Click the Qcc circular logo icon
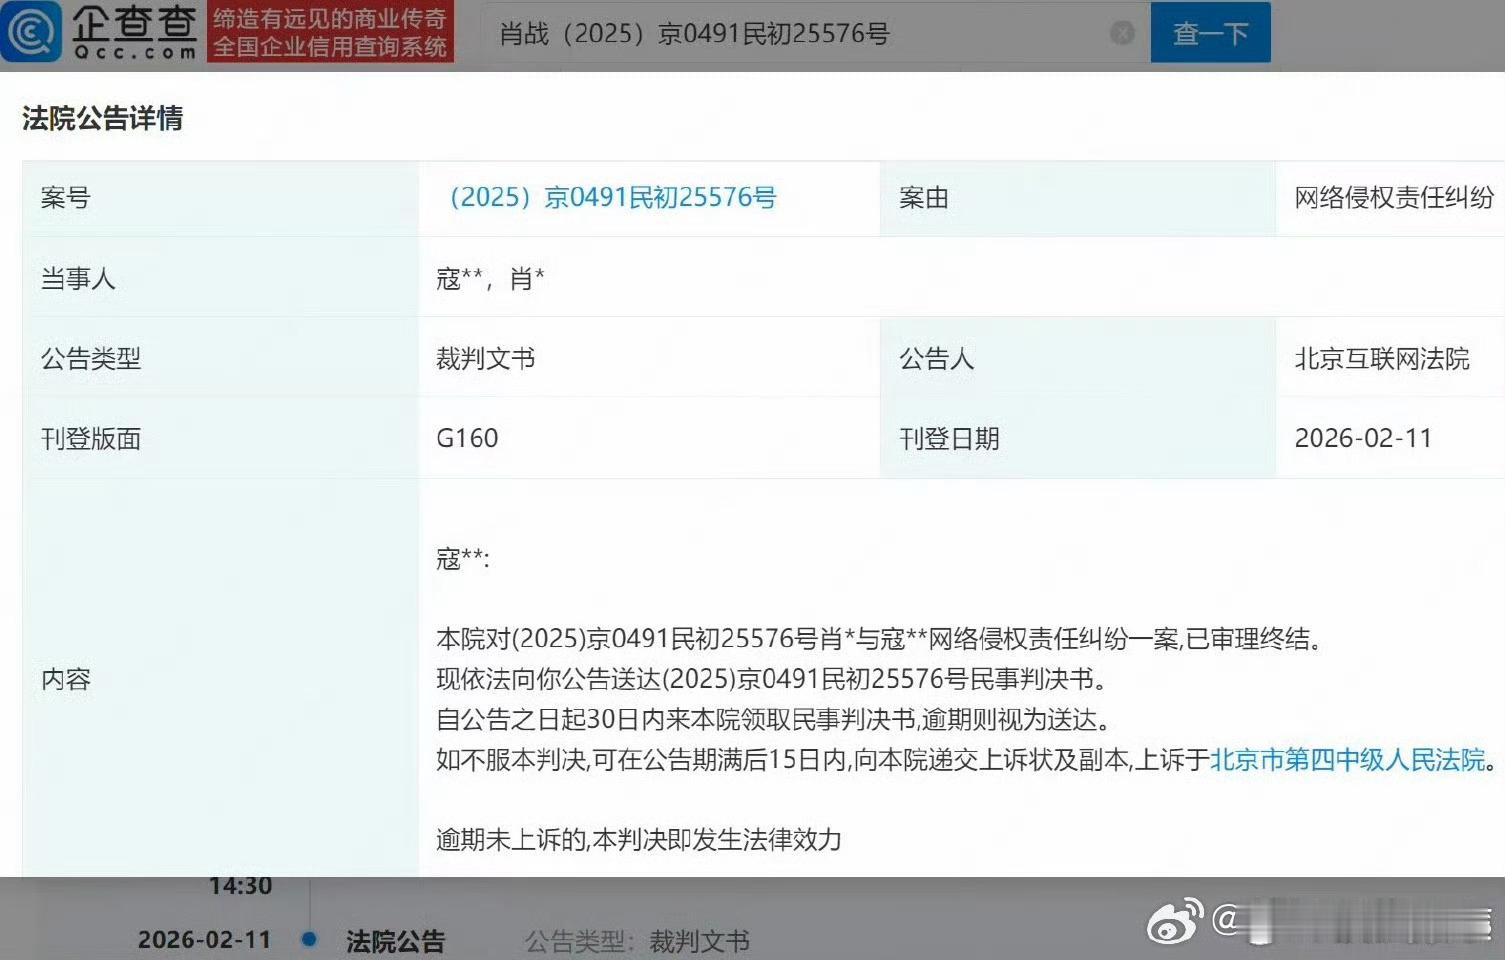This screenshot has height=960, width=1505. (x=31, y=31)
